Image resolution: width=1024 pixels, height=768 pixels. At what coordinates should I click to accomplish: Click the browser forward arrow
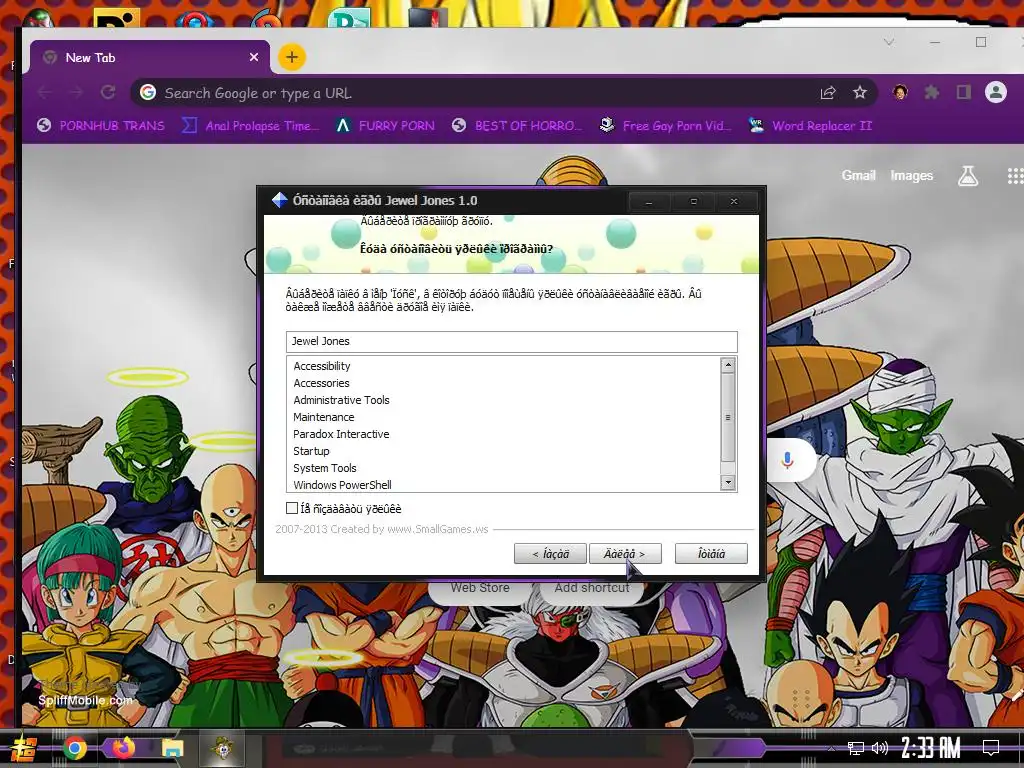pos(76,93)
